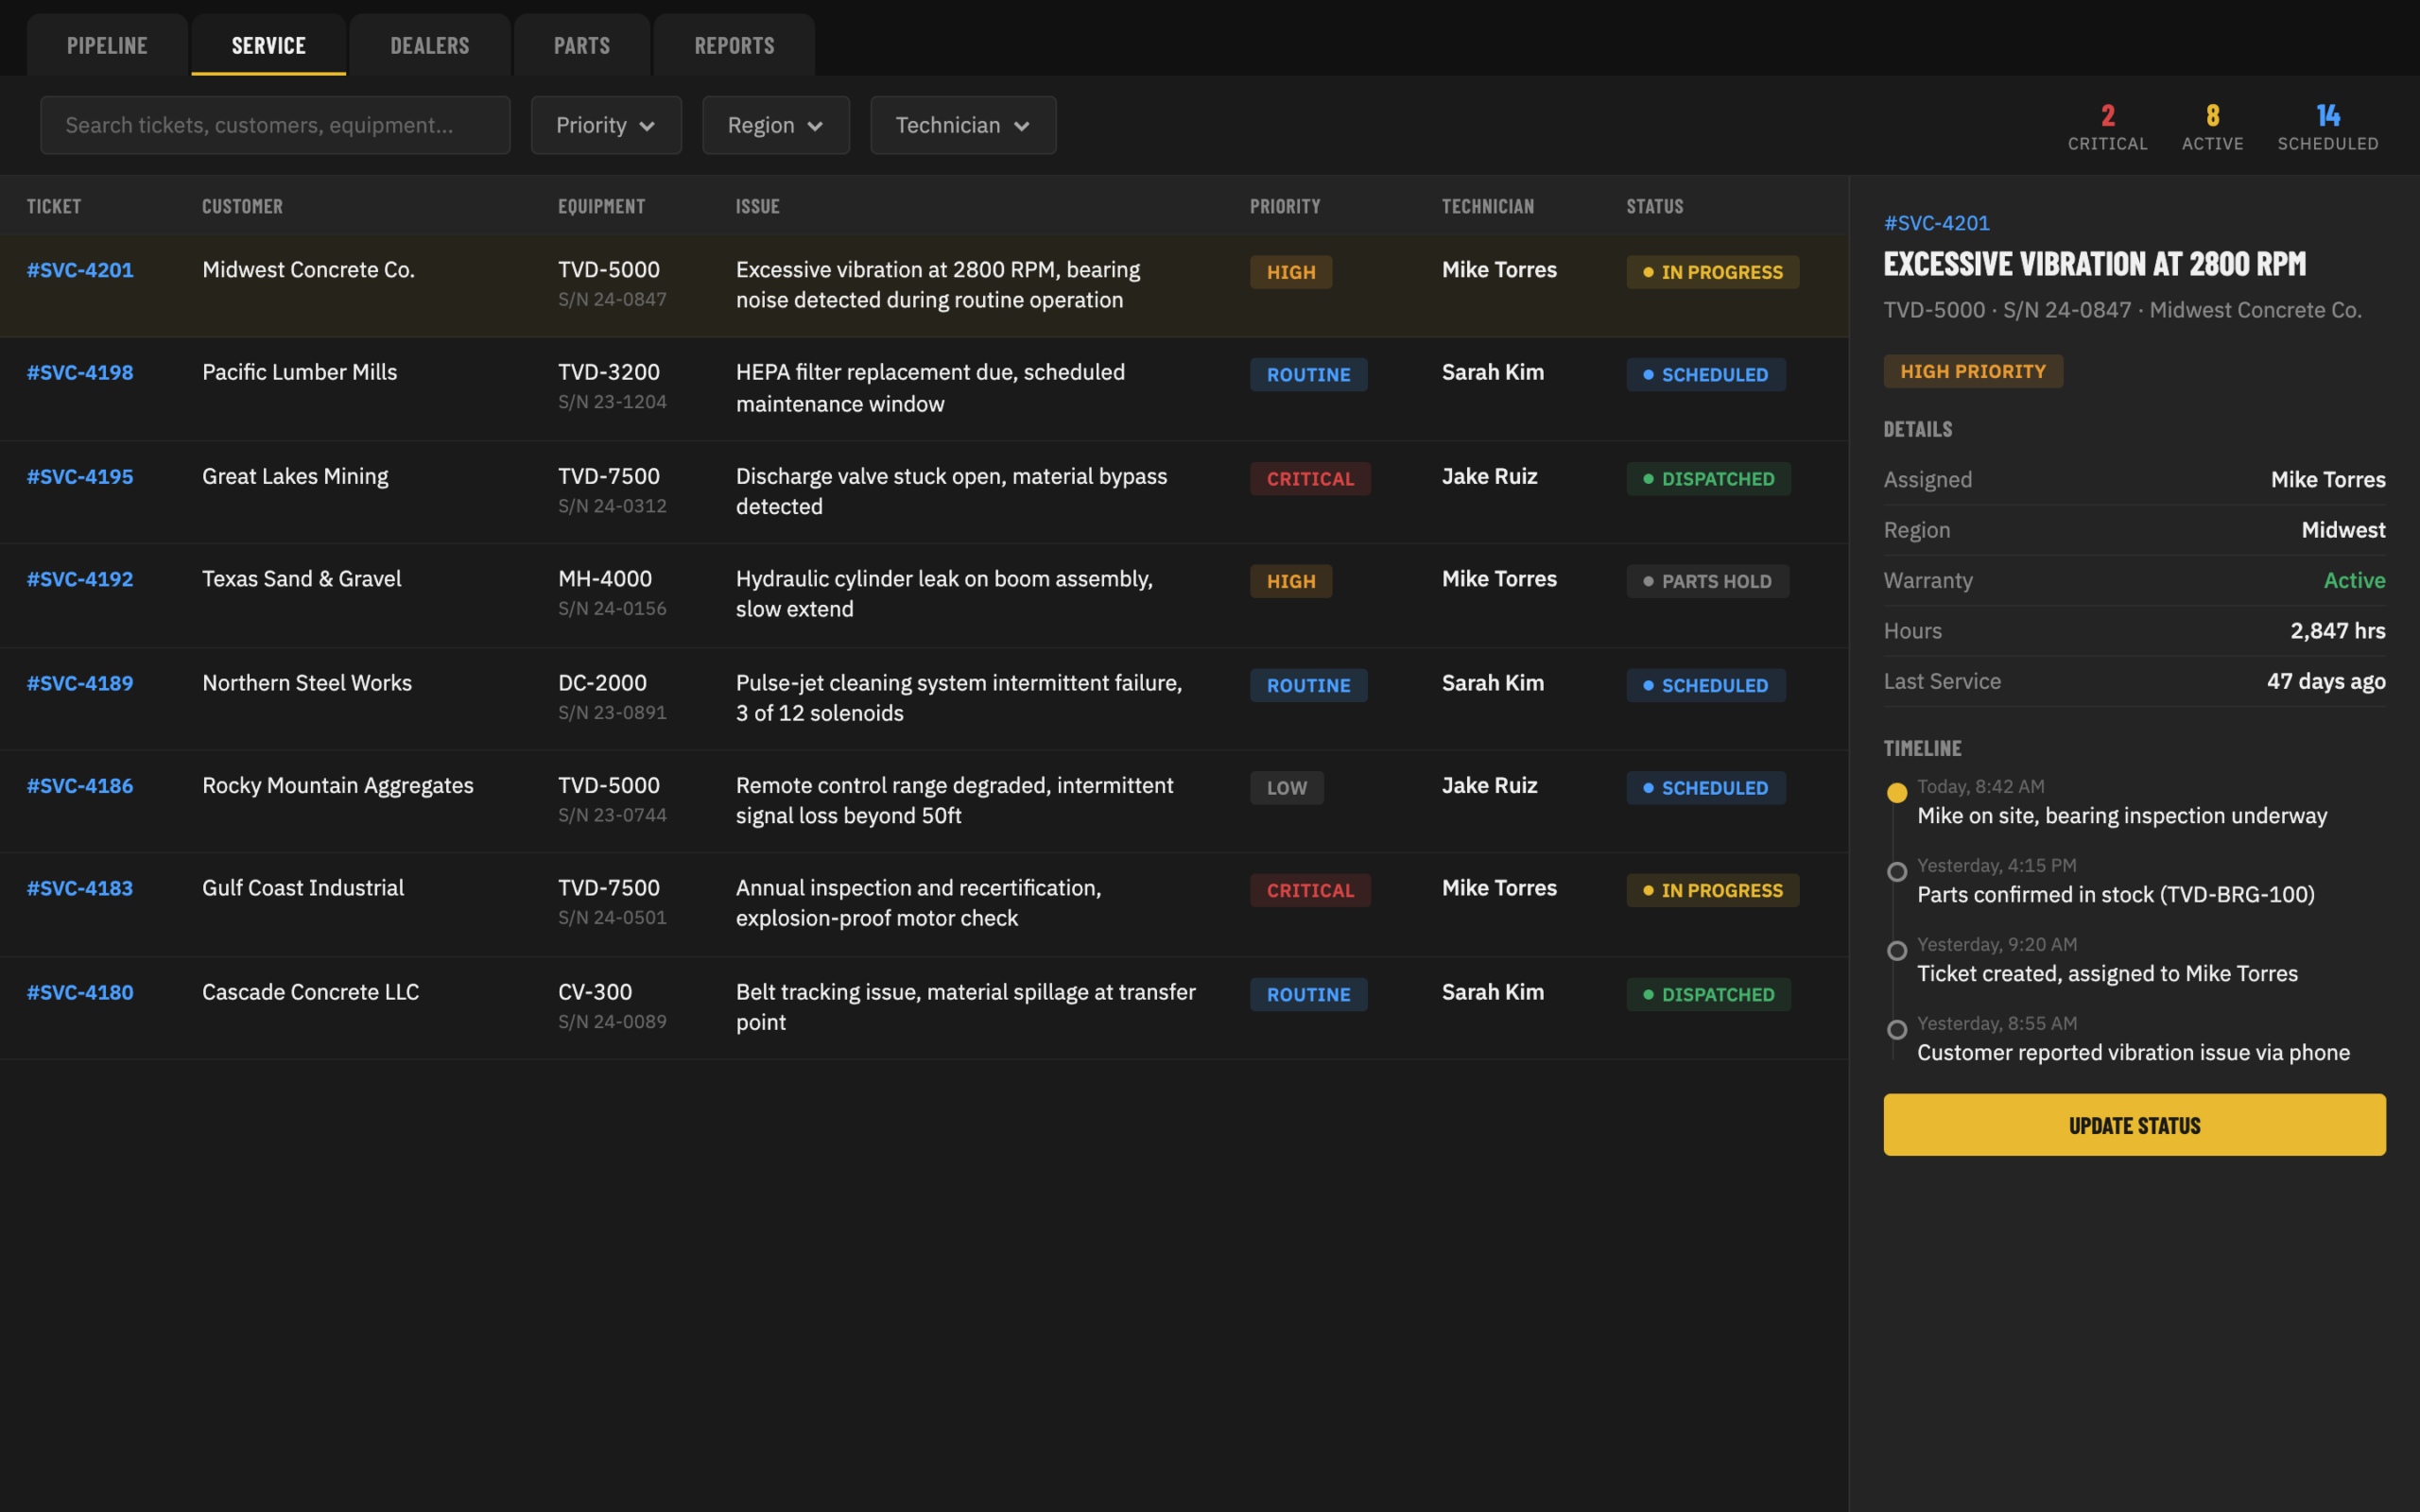Focus the ticket search field
2420x1512 pixels.
point(275,125)
